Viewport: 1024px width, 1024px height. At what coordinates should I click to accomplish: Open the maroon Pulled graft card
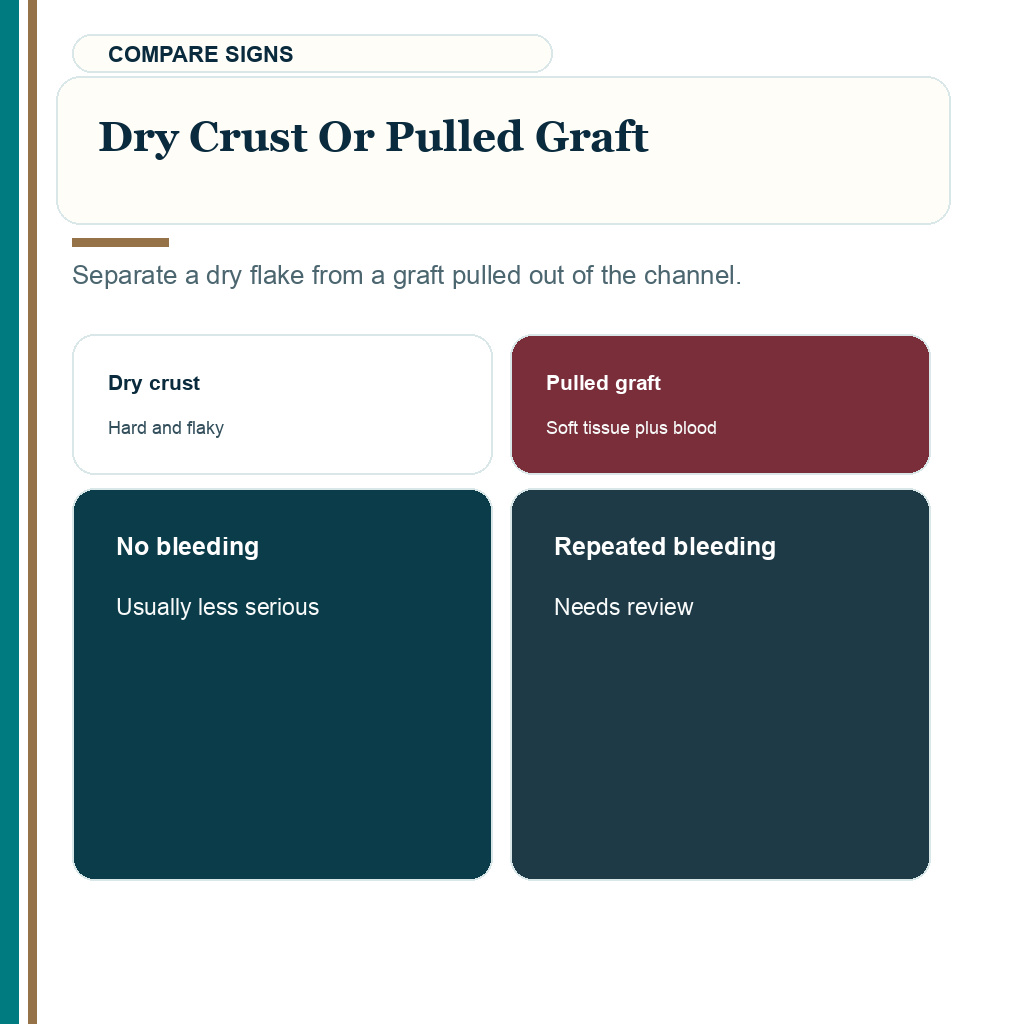(720, 404)
